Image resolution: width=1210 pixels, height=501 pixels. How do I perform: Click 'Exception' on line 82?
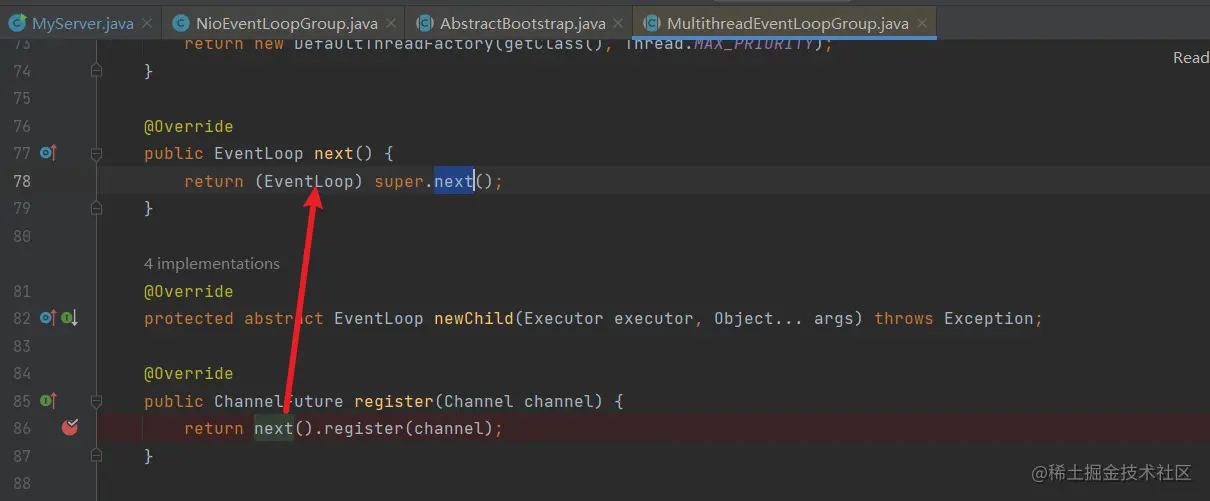(989, 318)
